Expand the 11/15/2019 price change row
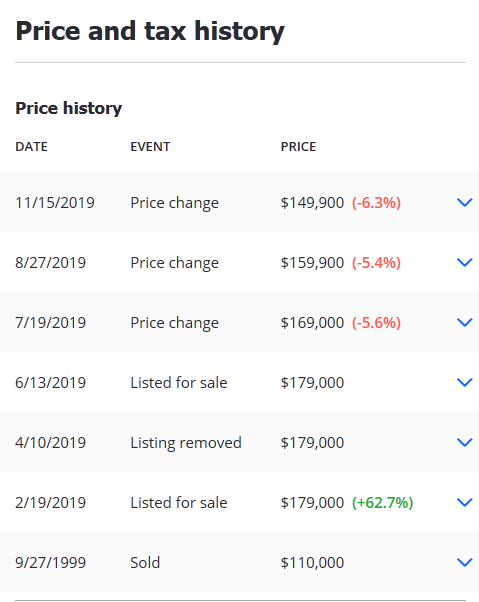Viewport: 479px width, 602px height. click(240, 202)
